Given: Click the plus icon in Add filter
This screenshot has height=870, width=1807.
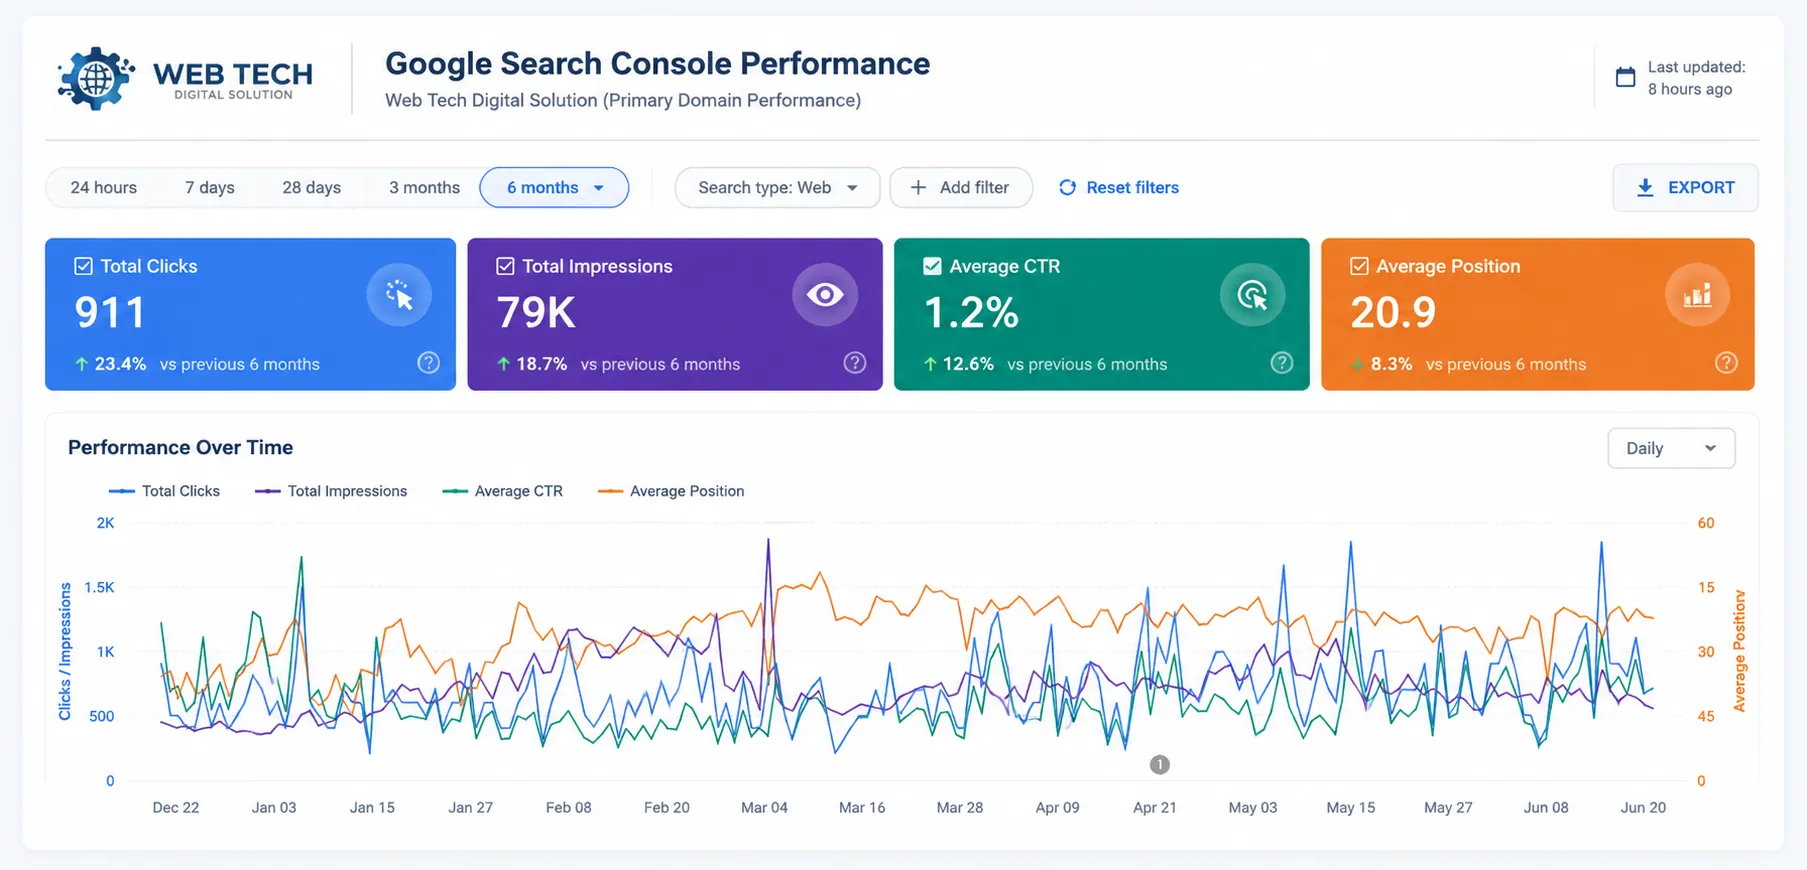Looking at the screenshot, I should (918, 187).
